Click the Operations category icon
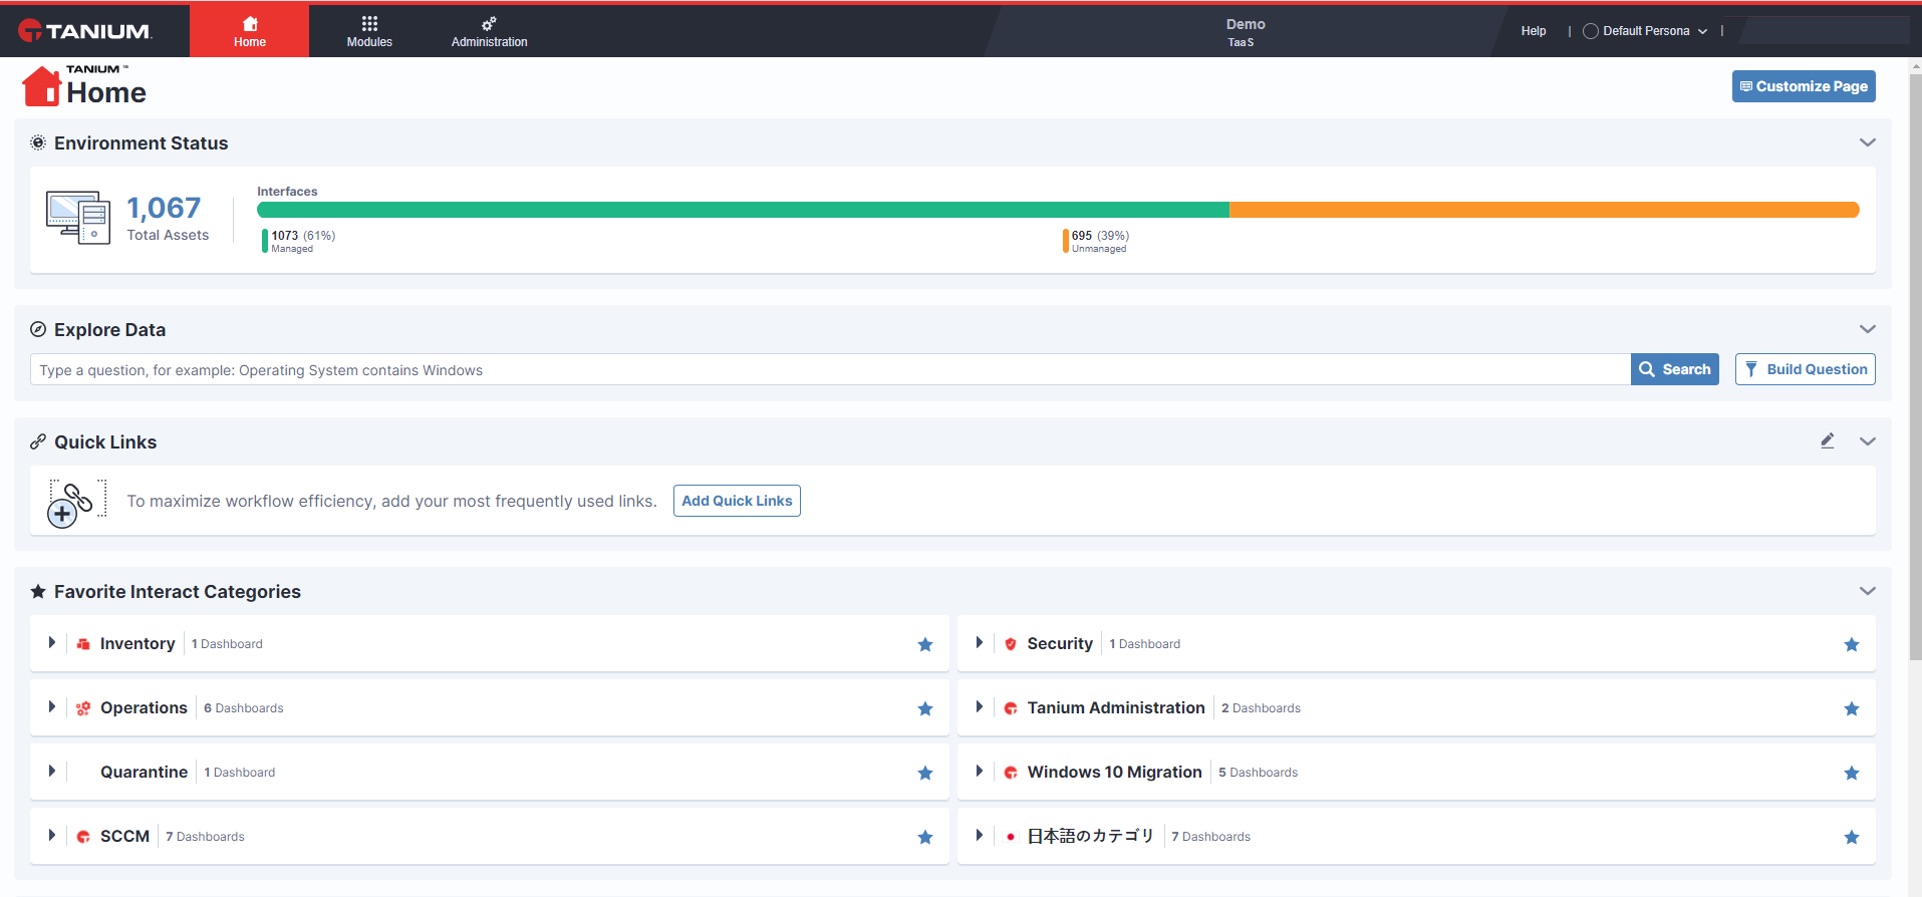This screenshot has width=1922, height=897. (83, 708)
